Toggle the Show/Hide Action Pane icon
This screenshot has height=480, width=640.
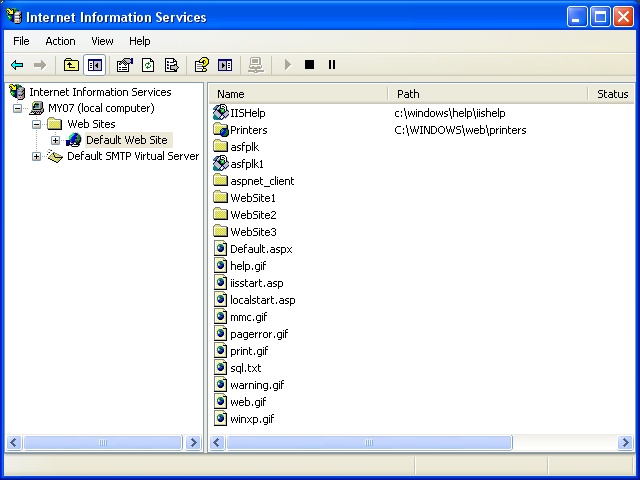click(x=225, y=65)
